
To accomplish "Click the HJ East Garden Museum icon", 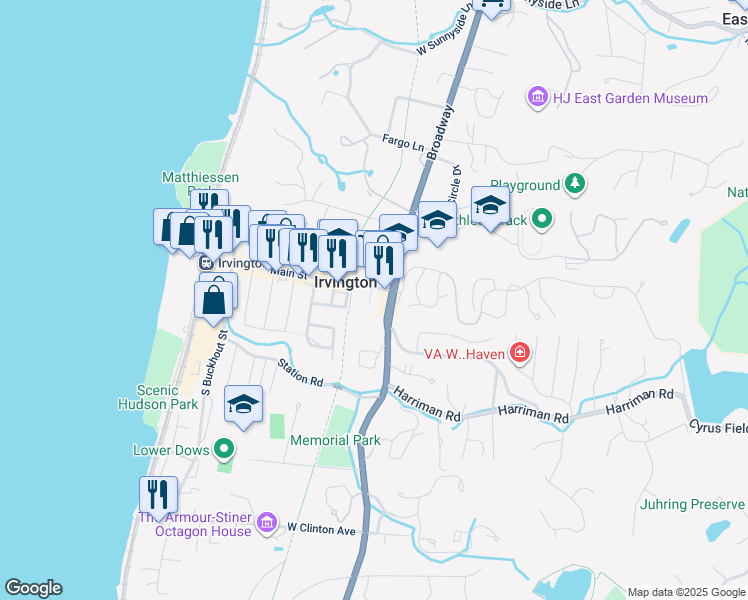I will pos(538,98).
